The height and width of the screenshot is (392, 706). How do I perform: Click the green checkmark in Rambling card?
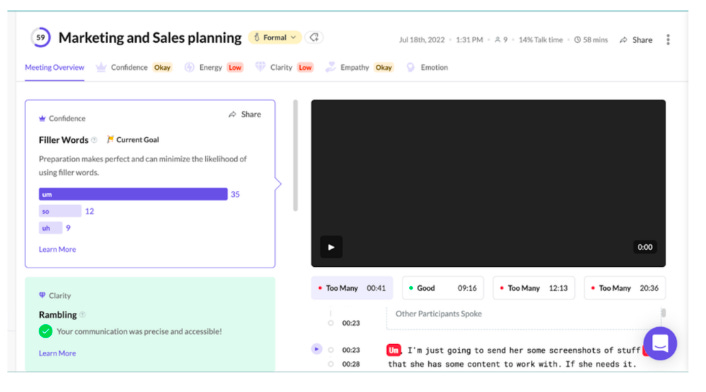[x=45, y=331]
